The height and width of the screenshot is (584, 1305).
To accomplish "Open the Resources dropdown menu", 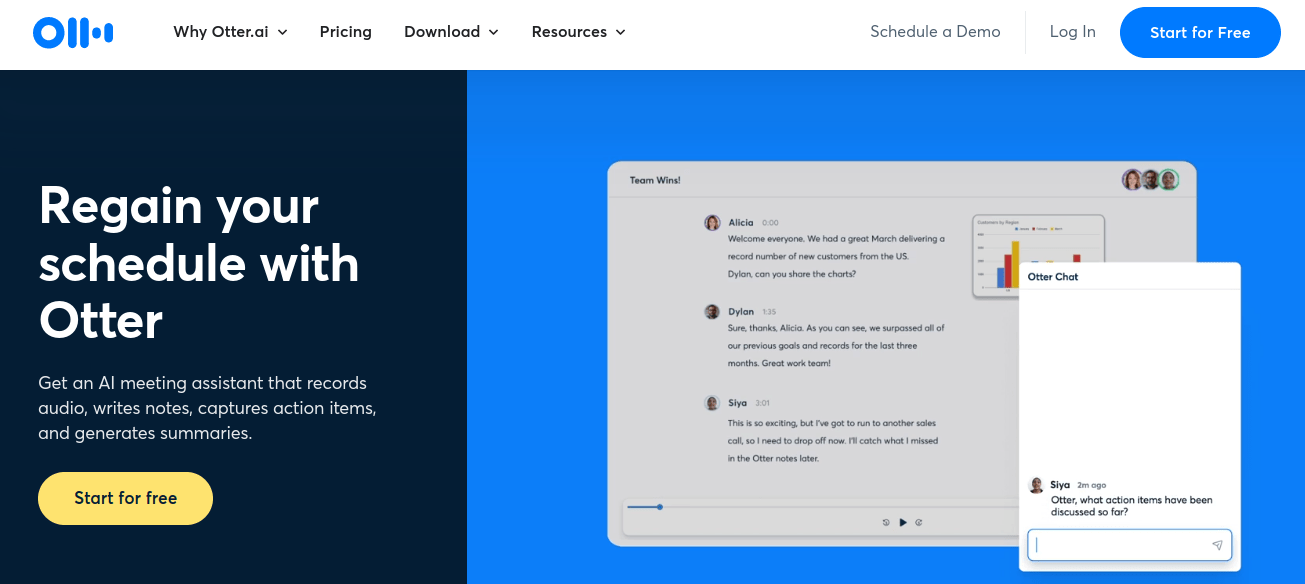I will click(x=578, y=32).
